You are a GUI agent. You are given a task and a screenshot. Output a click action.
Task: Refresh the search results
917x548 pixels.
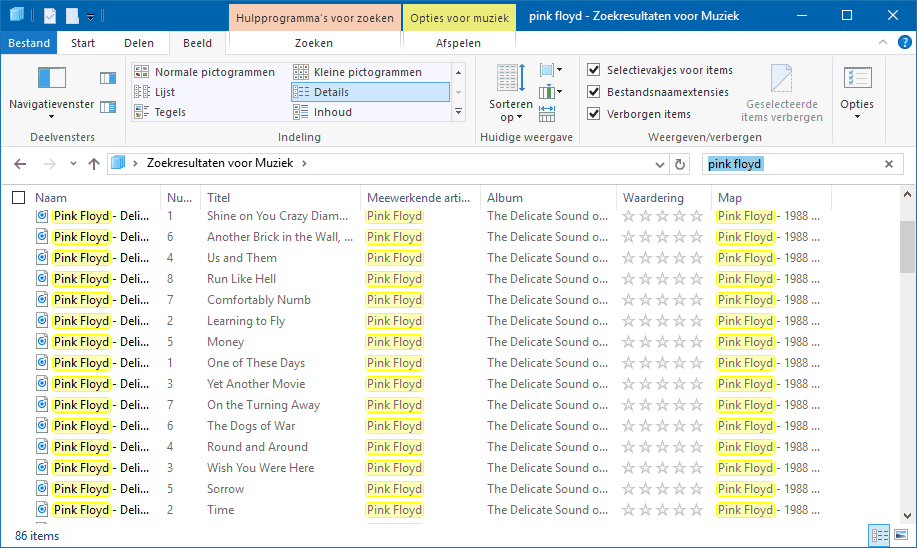pos(680,164)
